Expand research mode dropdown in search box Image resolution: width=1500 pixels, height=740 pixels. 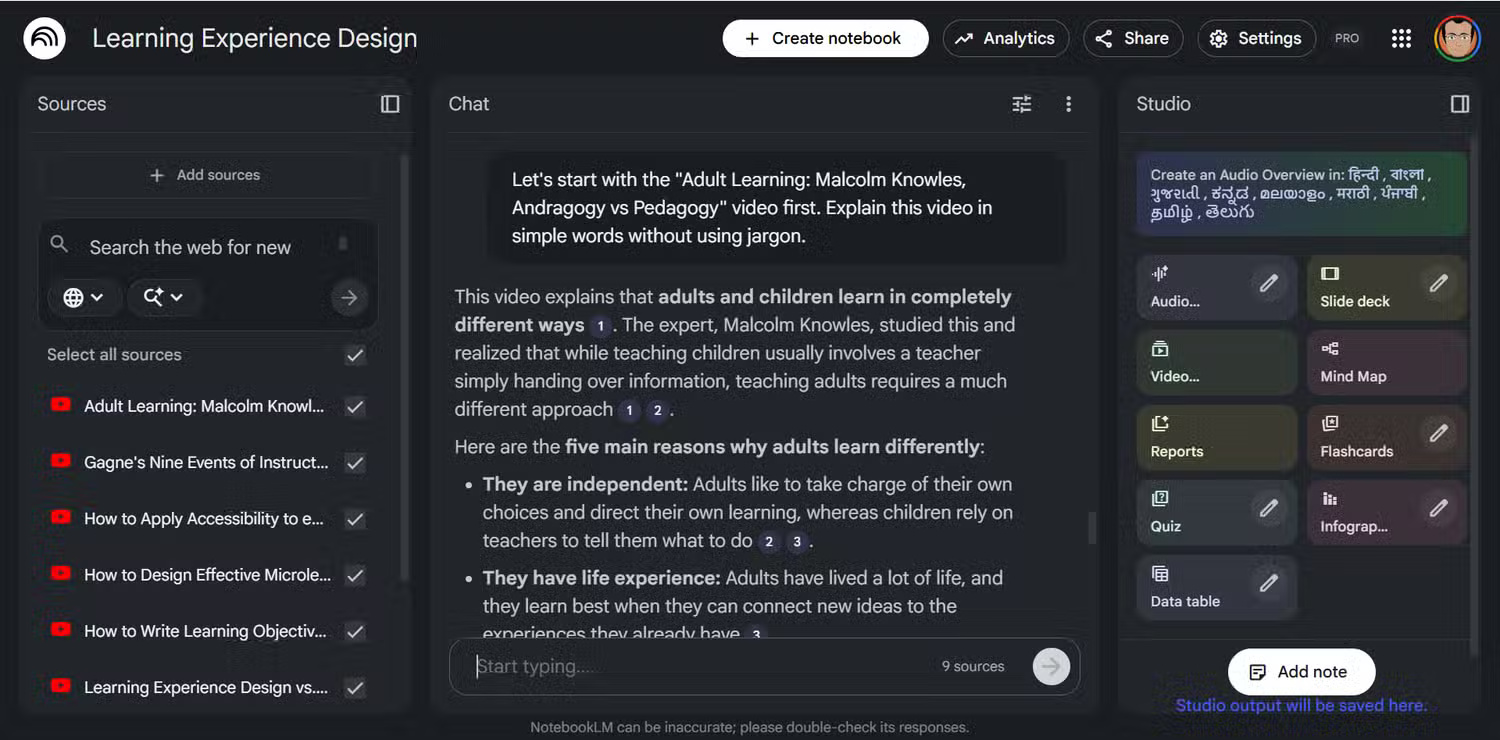pos(163,297)
